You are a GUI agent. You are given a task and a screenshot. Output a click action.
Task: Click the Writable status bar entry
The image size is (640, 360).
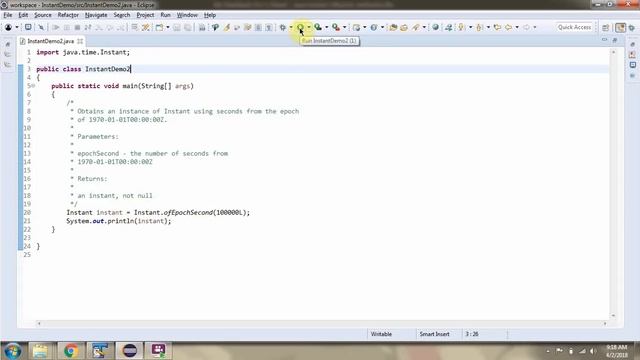(381, 334)
